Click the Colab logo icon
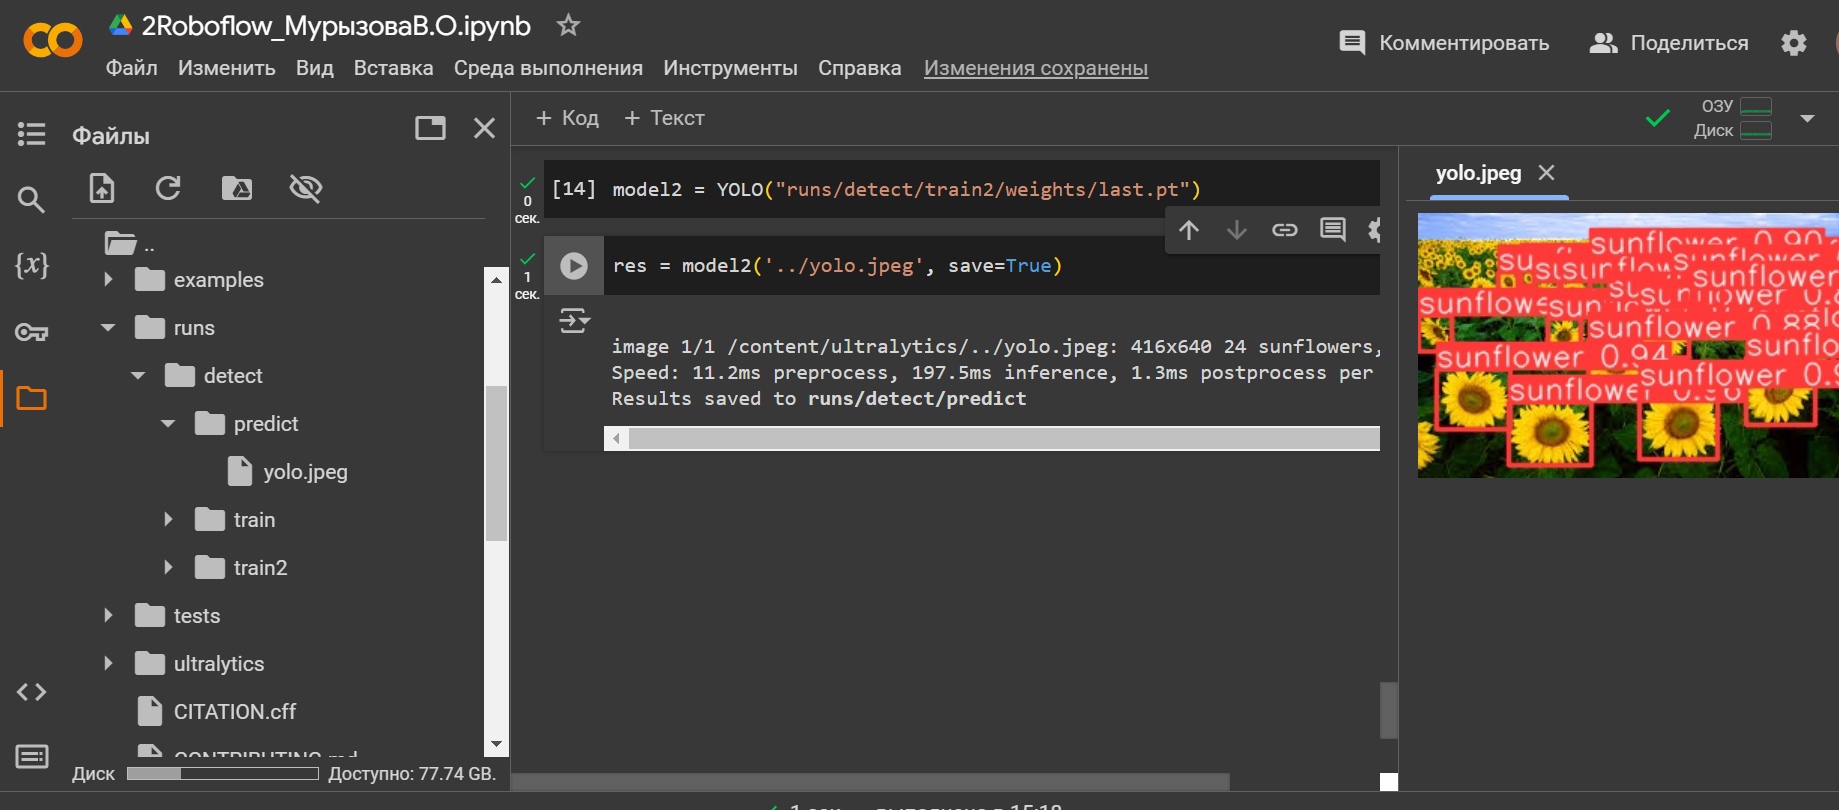 pyautogui.click(x=52, y=40)
